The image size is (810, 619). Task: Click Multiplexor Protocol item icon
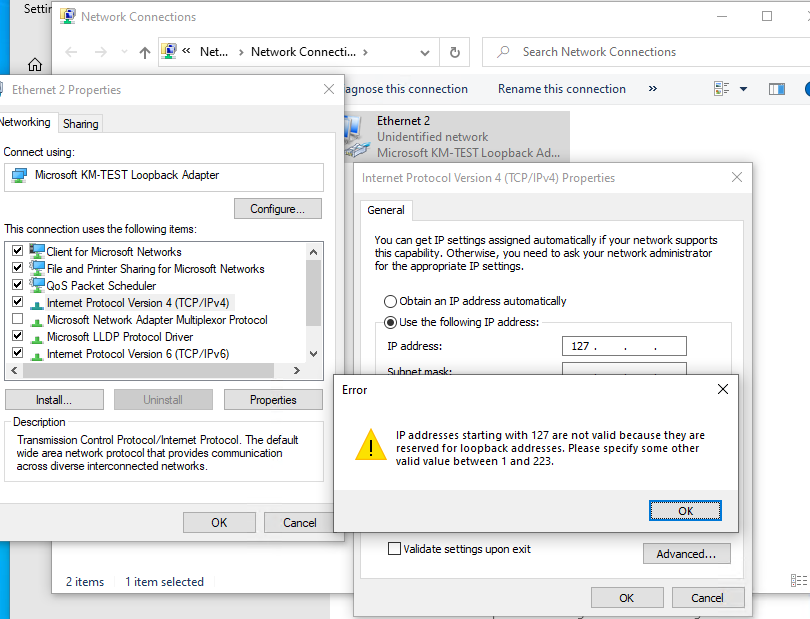pyautogui.click(x=37, y=322)
